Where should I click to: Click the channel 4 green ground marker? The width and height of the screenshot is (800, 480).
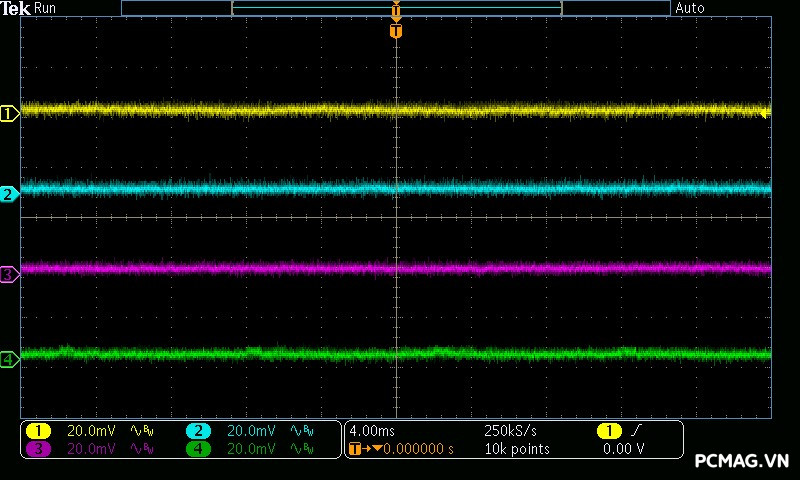[x=9, y=359]
